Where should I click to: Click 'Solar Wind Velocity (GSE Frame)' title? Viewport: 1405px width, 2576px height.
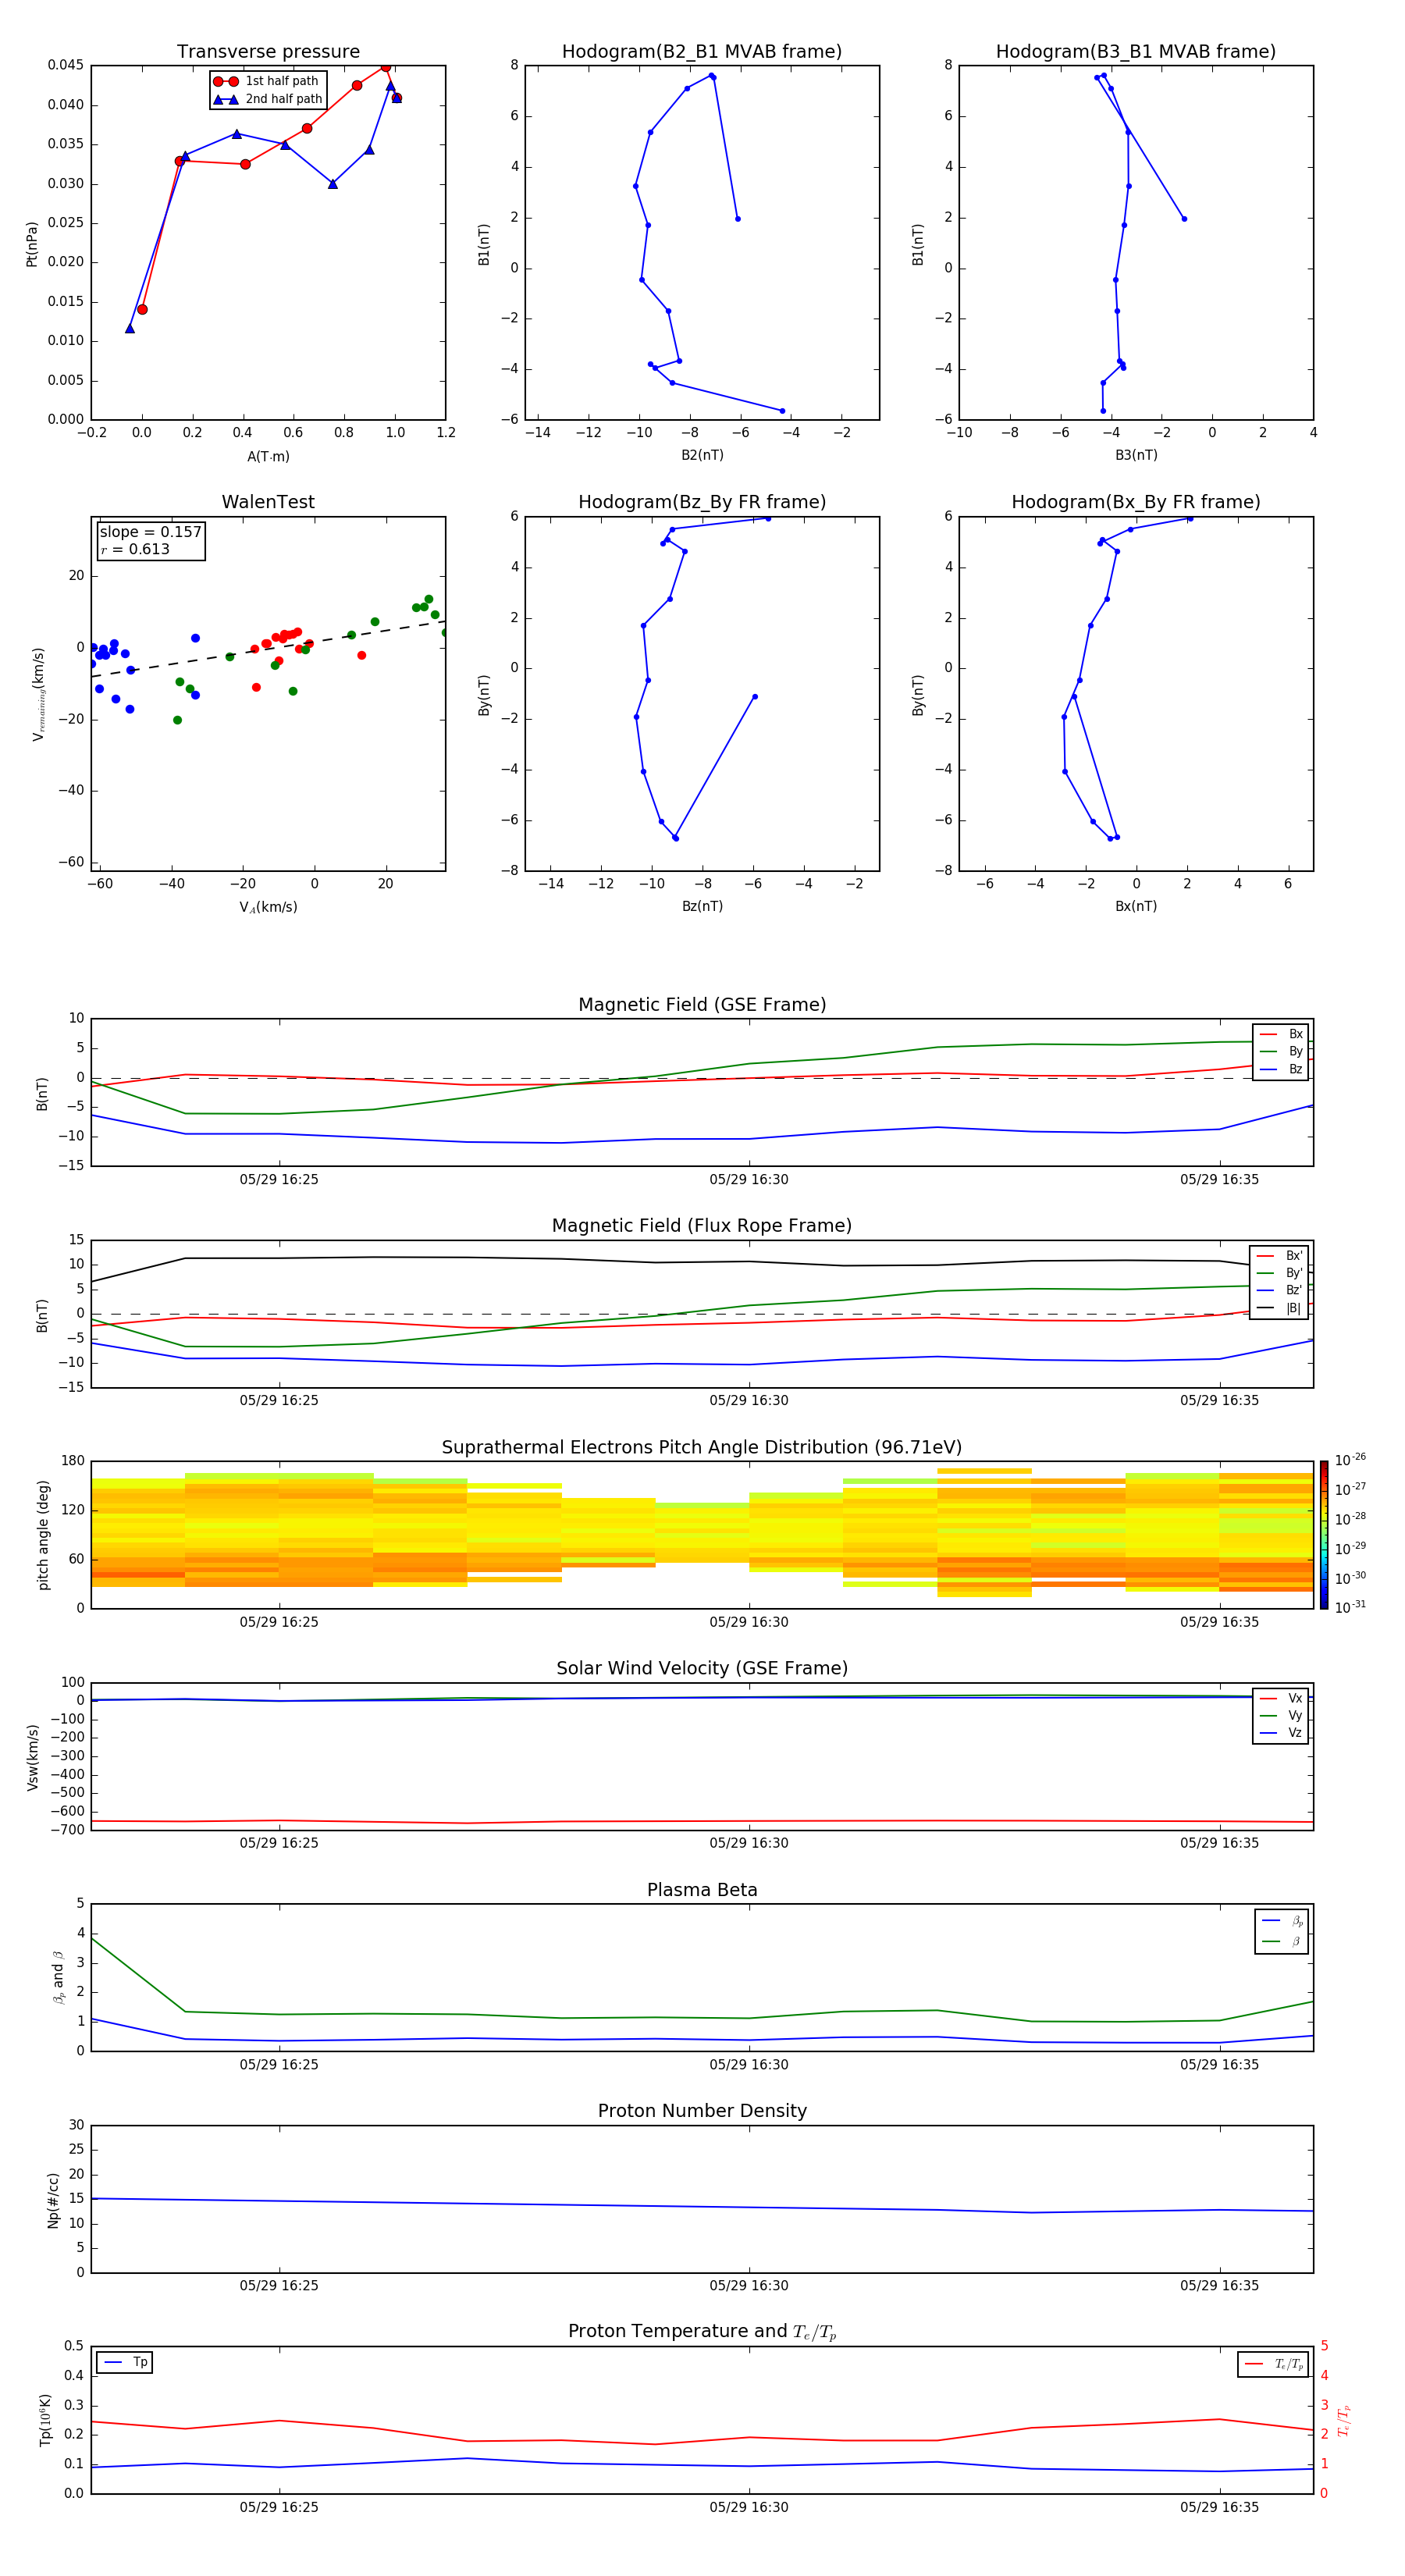coord(702,1669)
